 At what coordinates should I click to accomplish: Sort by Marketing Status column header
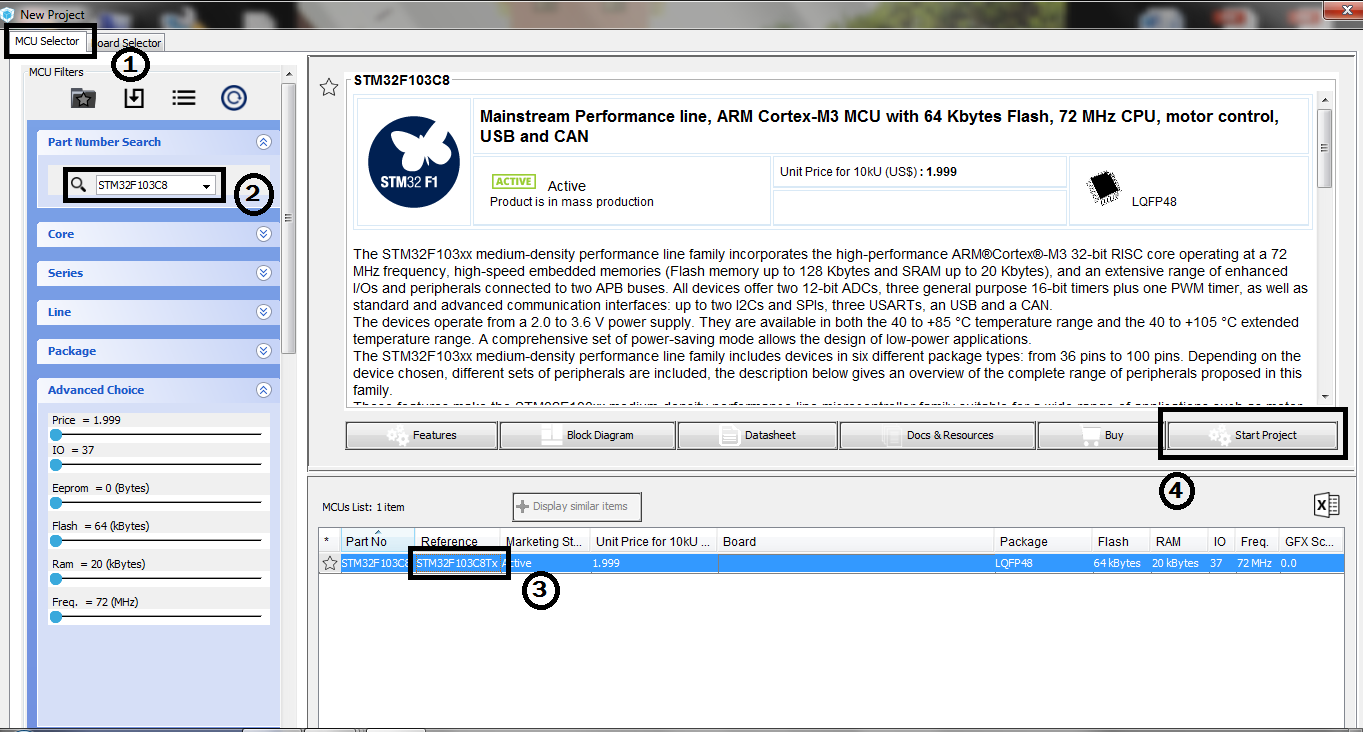[x=545, y=541]
